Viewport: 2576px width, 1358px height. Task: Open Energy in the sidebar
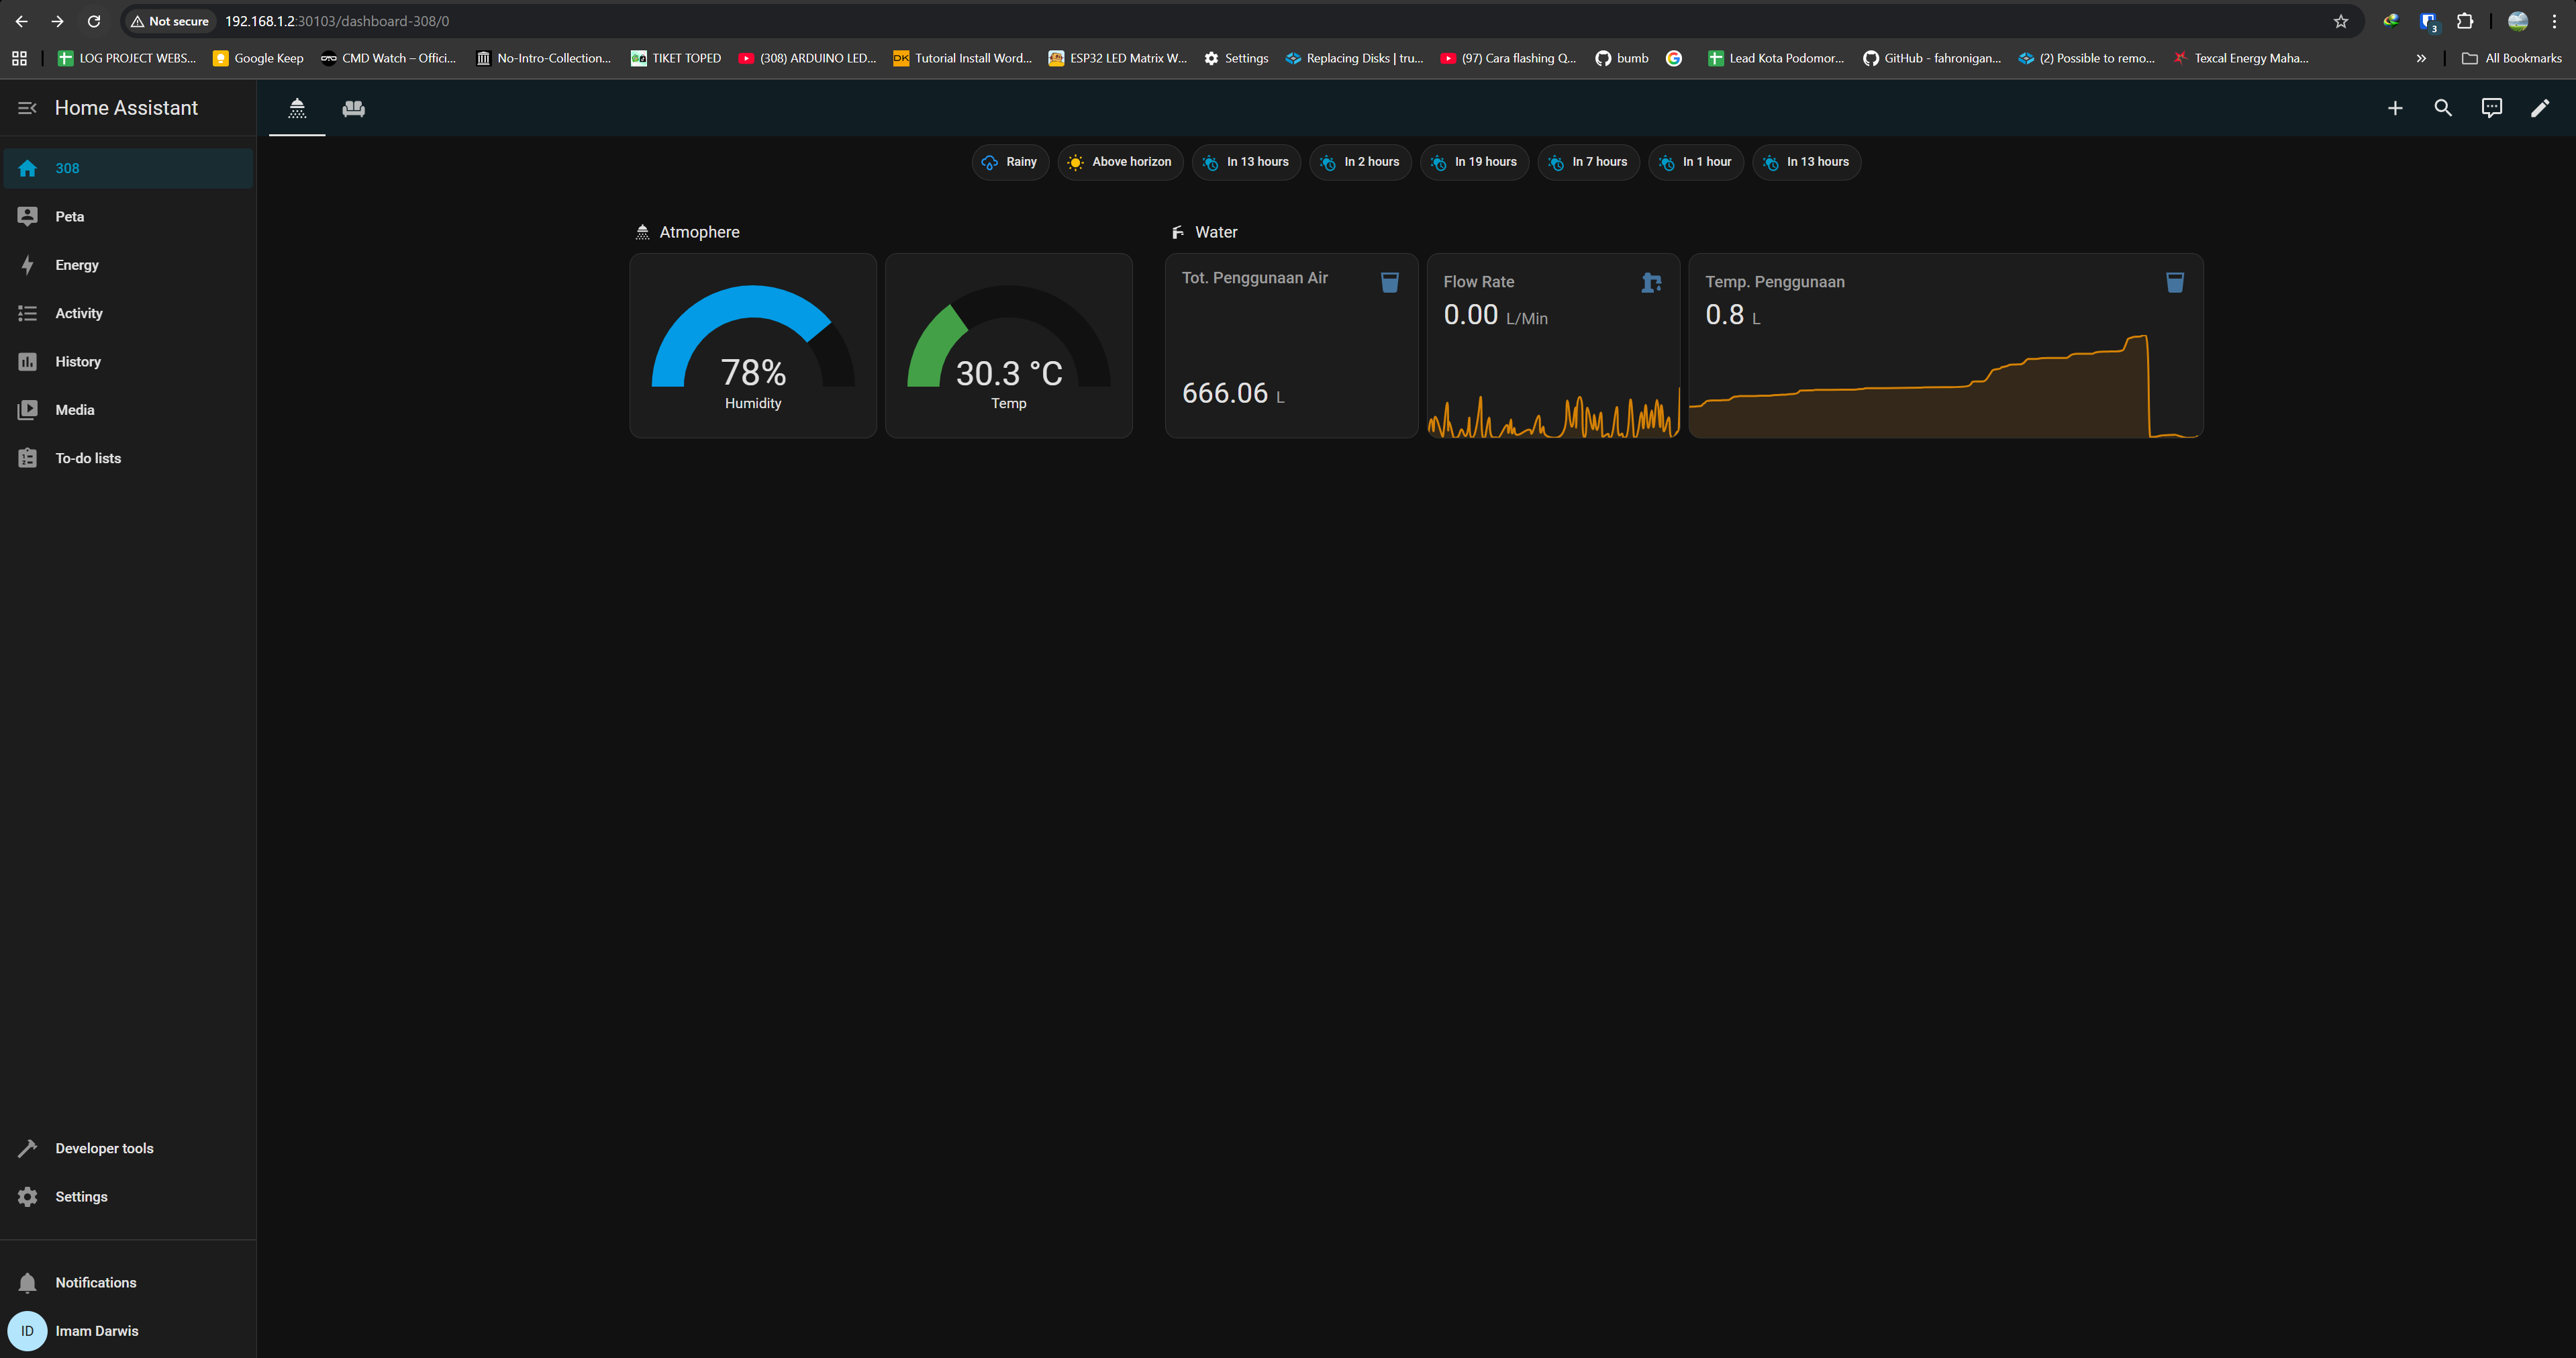pyautogui.click(x=77, y=265)
